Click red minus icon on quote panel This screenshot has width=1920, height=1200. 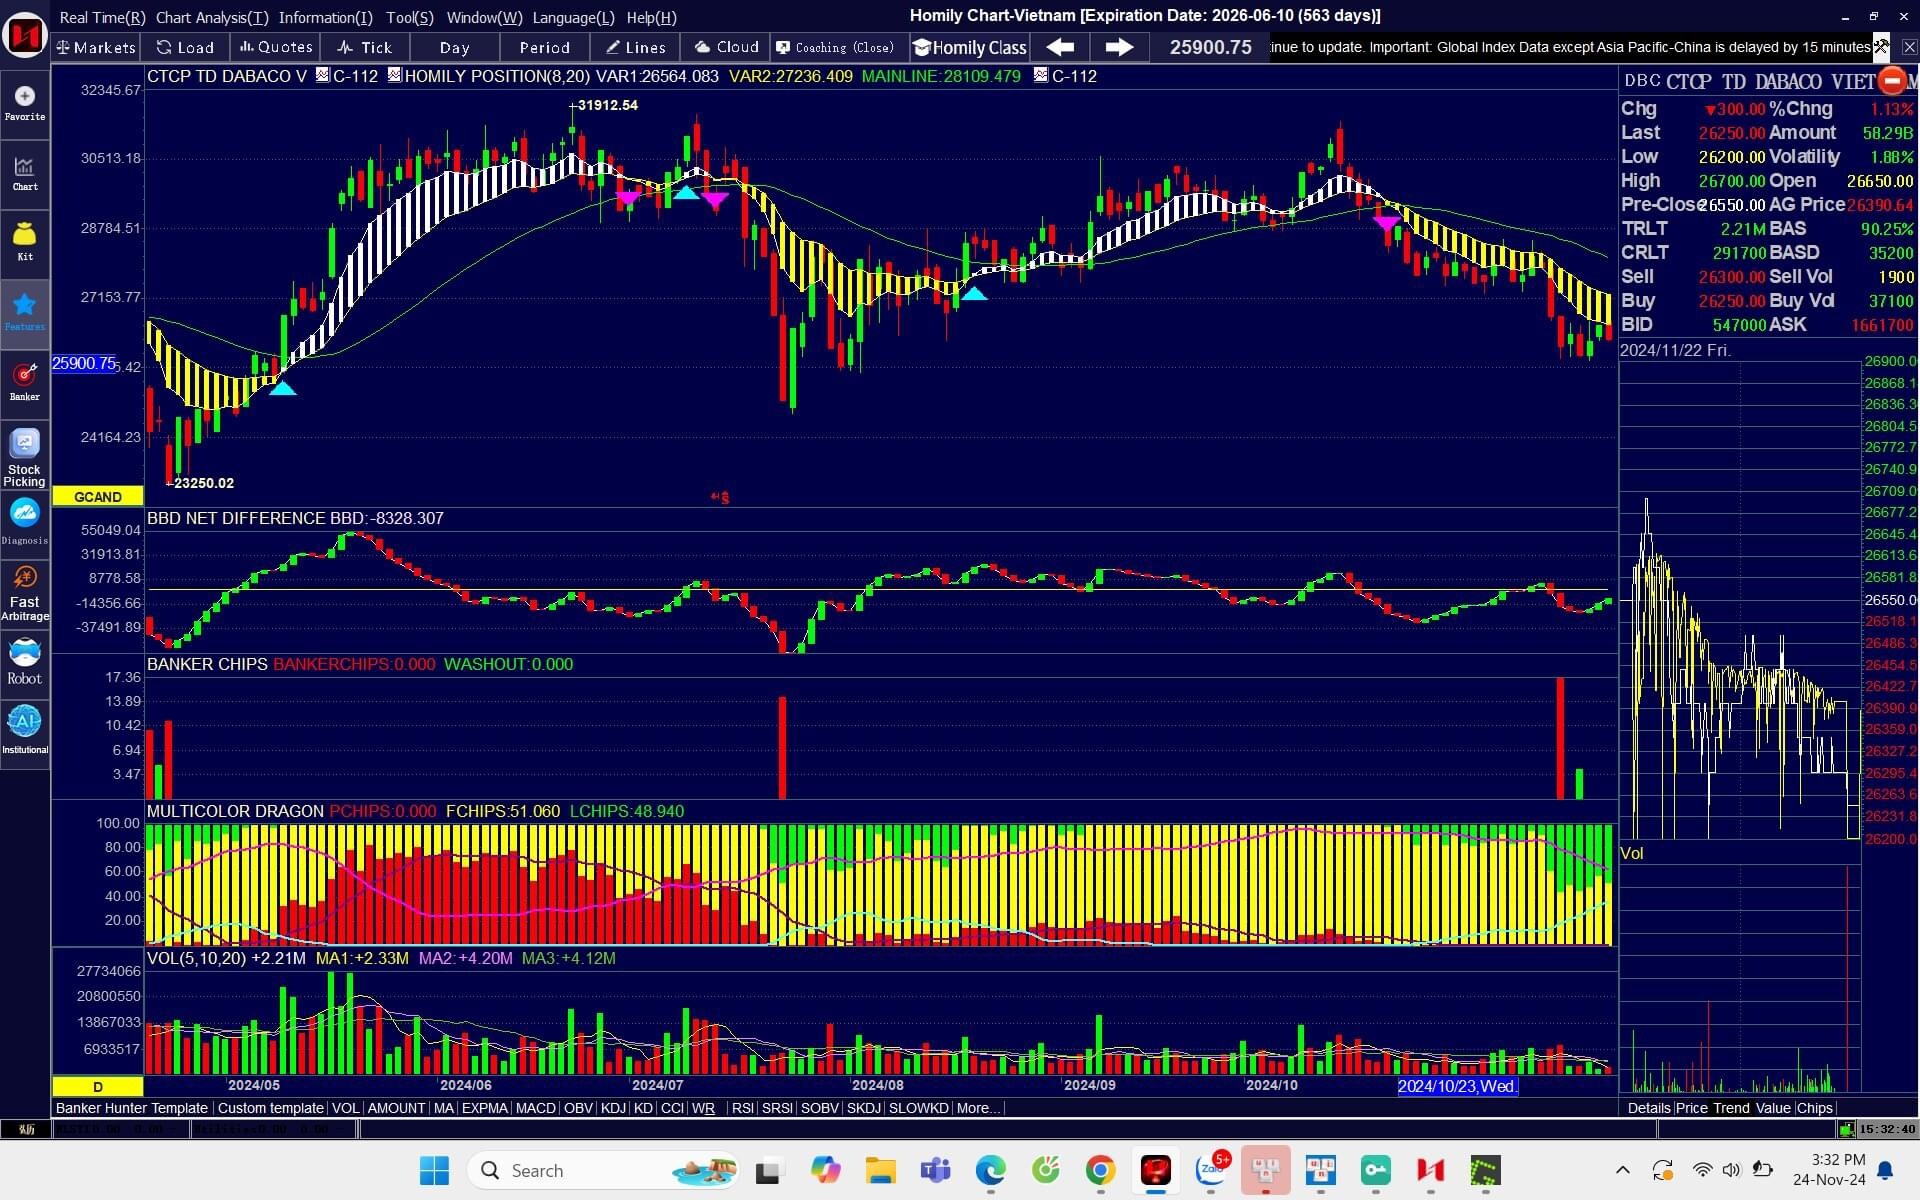tap(1891, 80)
